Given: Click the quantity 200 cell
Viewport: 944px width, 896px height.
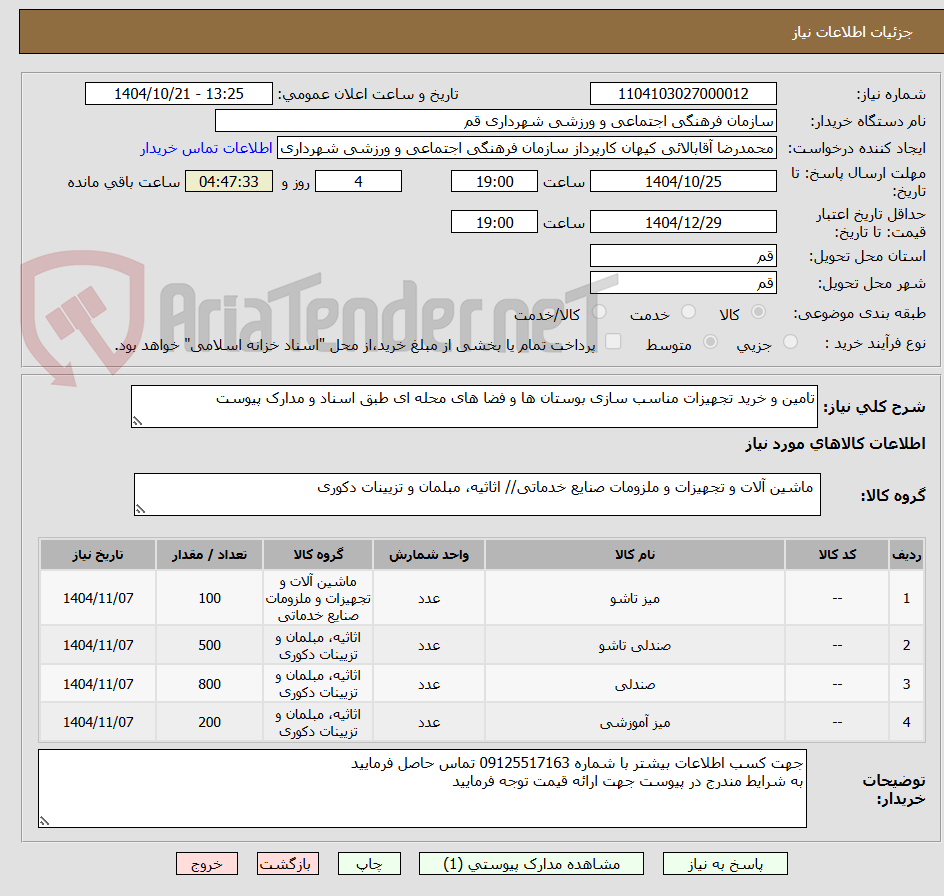Looking at the screenshot, I should pyautogui.click(x=210, y=722).
